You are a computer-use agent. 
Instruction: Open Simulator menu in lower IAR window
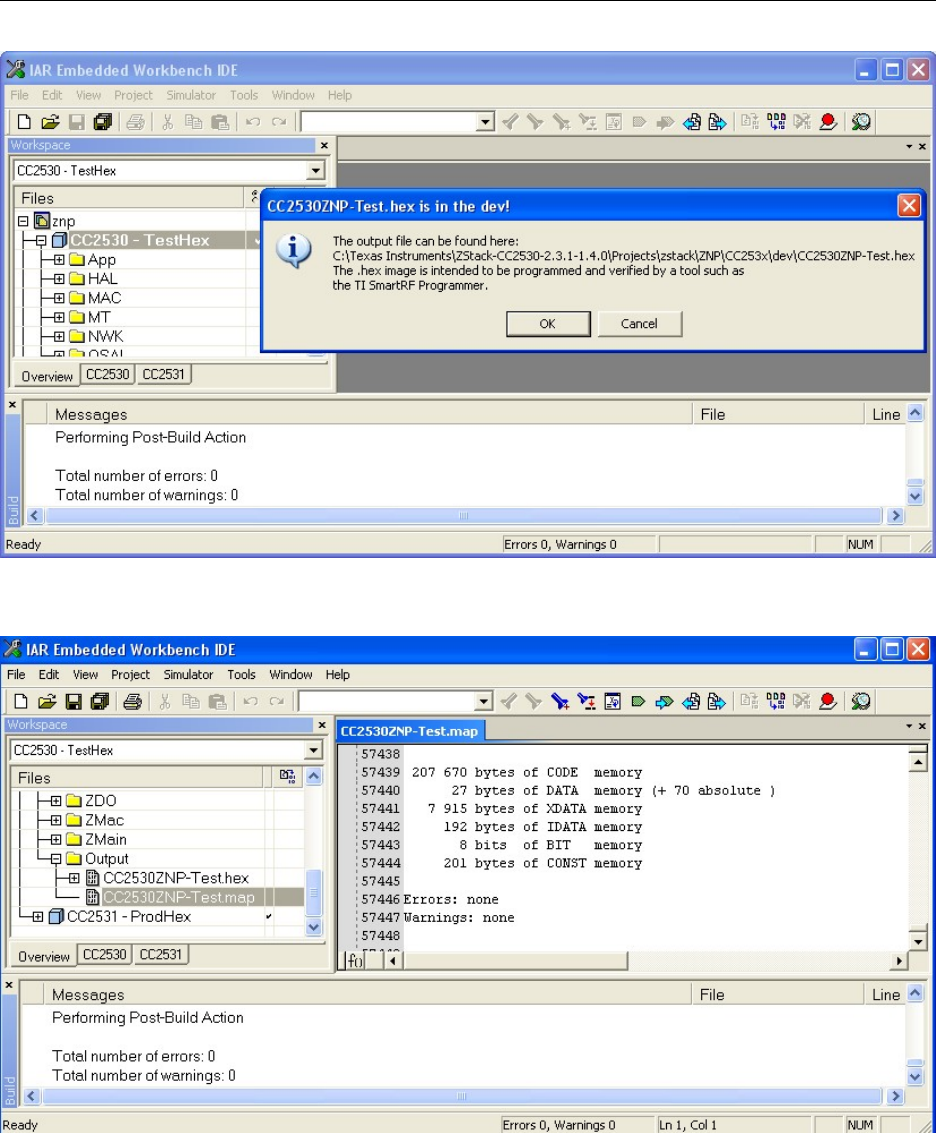tap(188, 674)
